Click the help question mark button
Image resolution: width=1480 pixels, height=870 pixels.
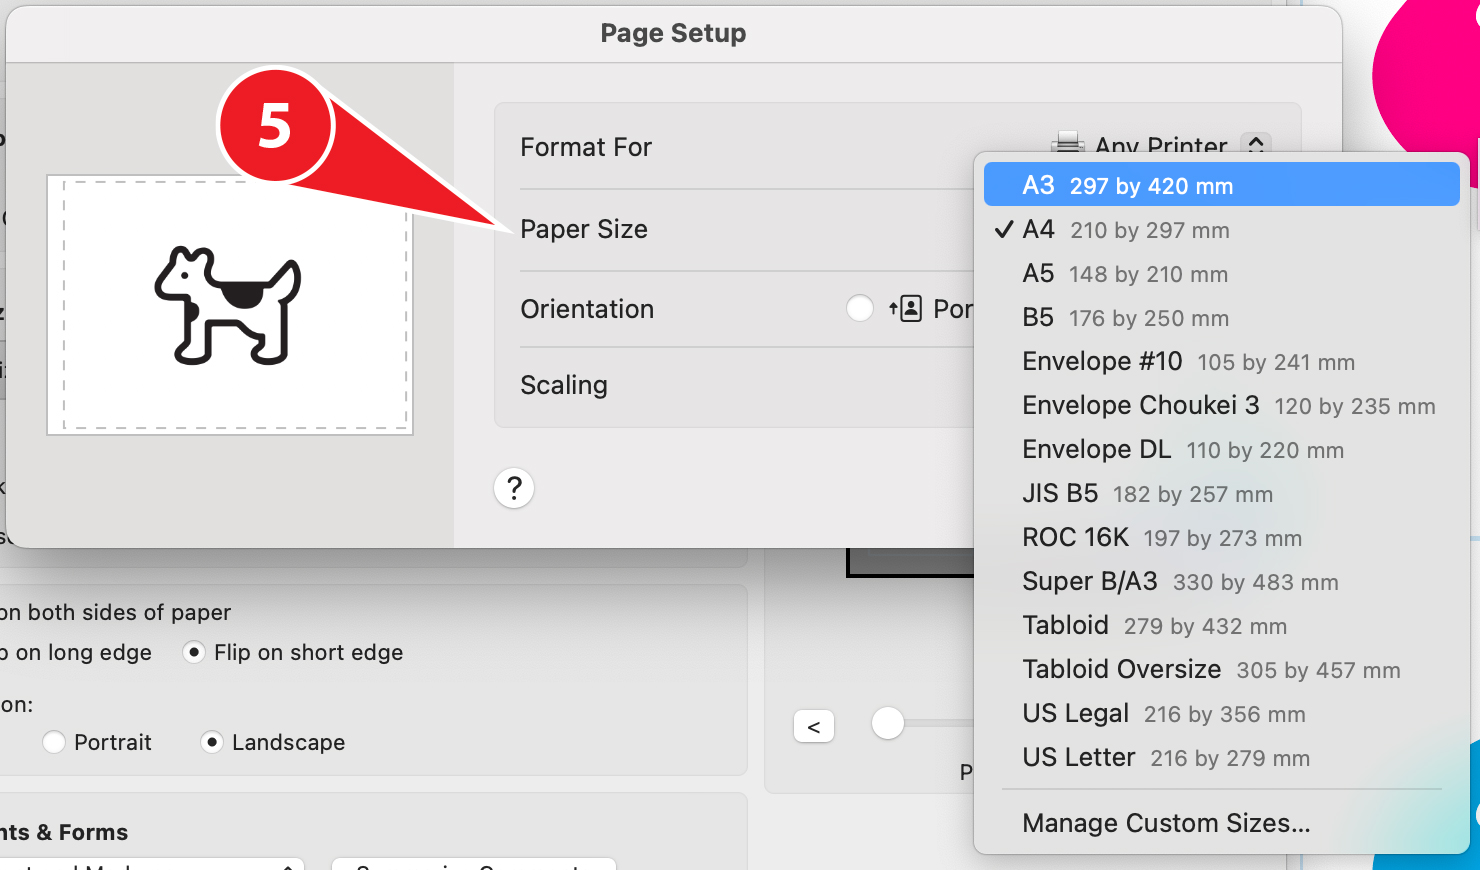[x=514, y=488]
